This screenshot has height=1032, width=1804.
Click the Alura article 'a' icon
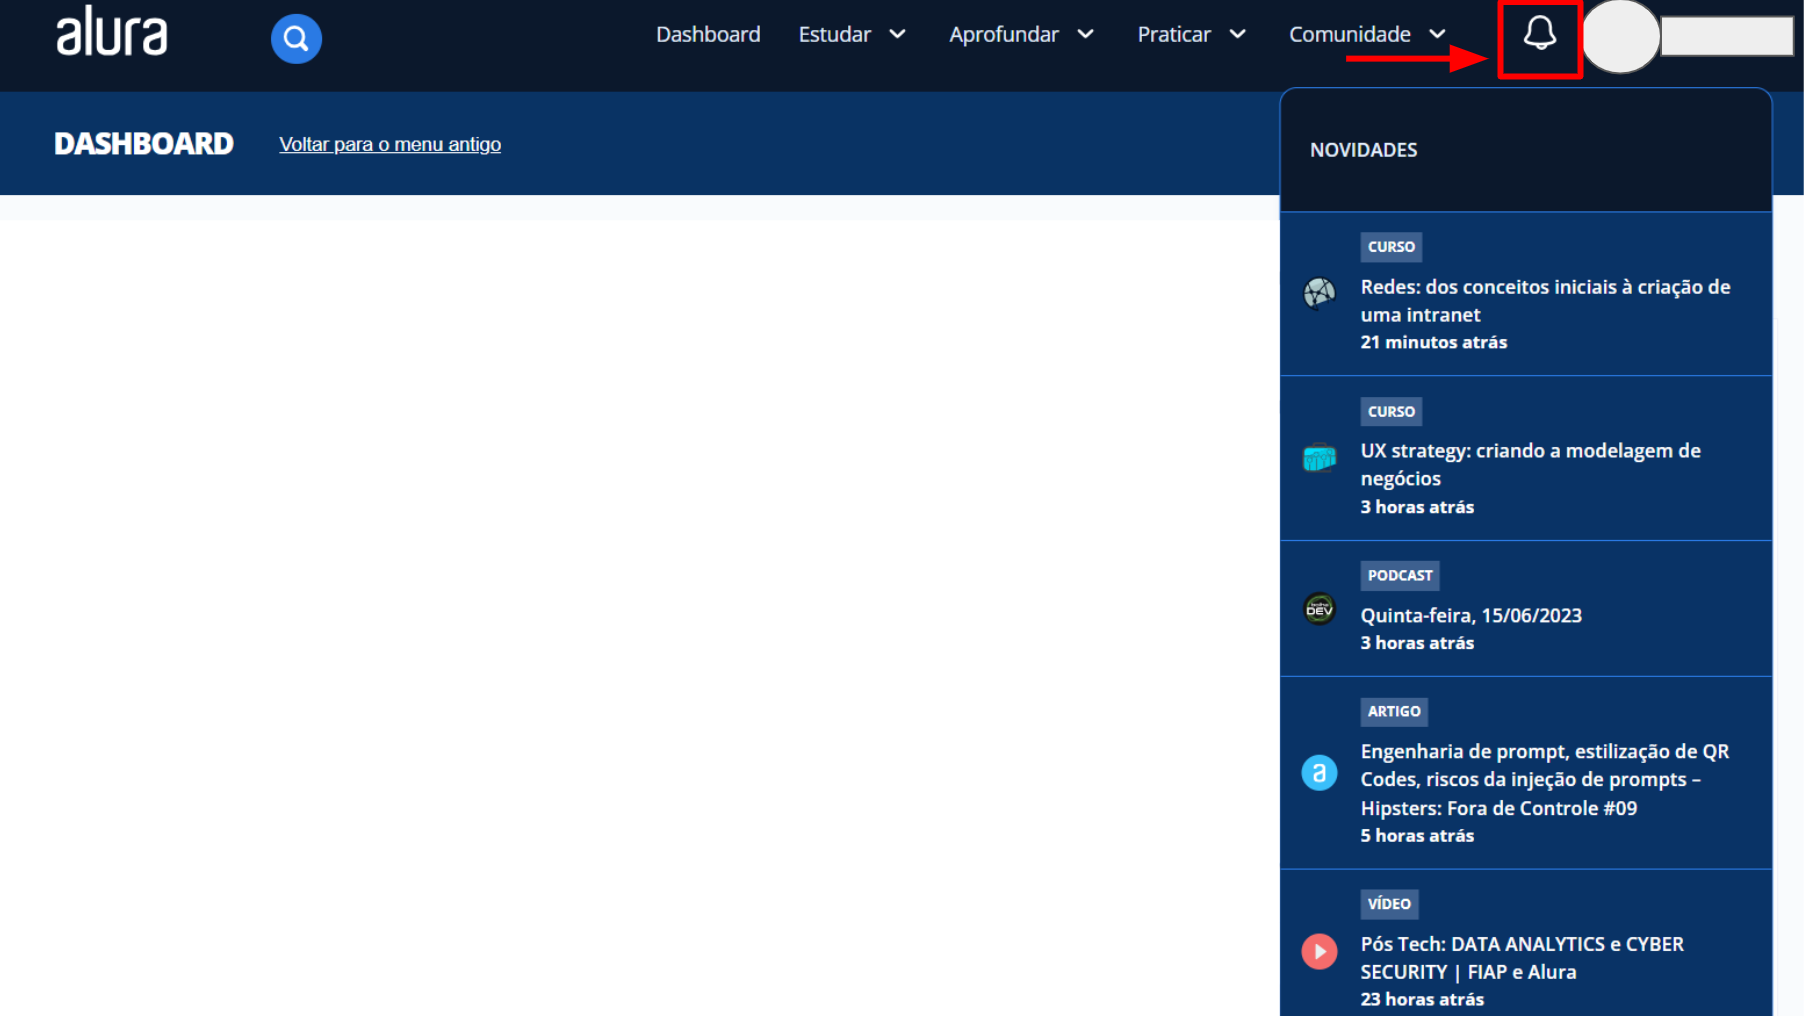point(1319,773)
